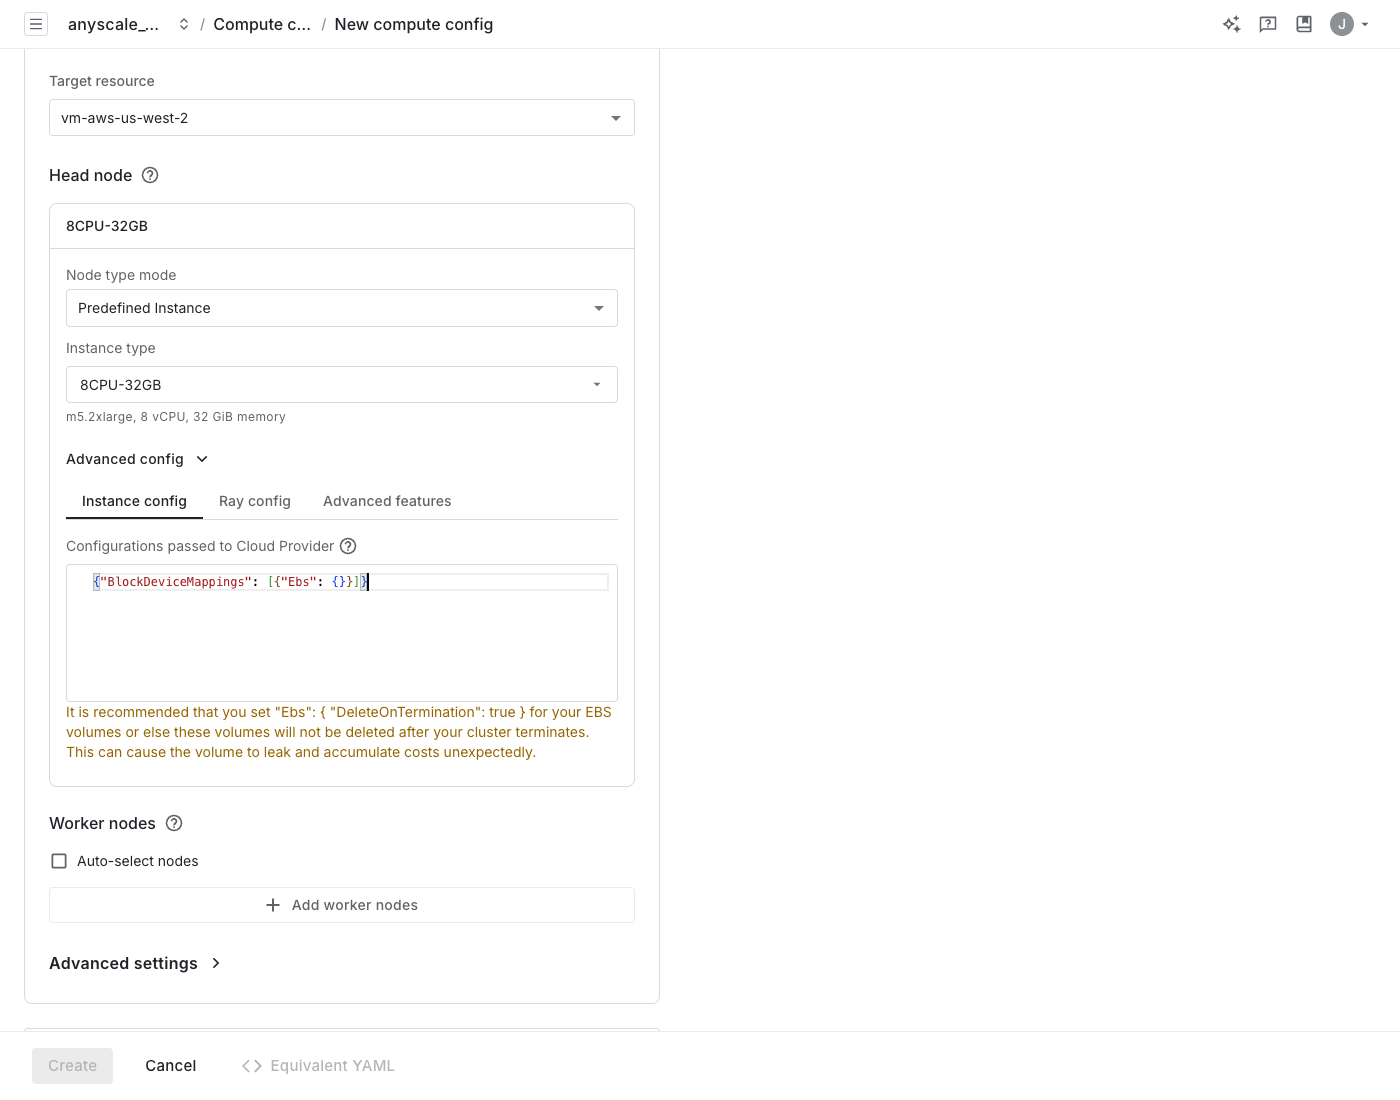Show Cloud Provider configurations help tooltip

tap(348, 546)
